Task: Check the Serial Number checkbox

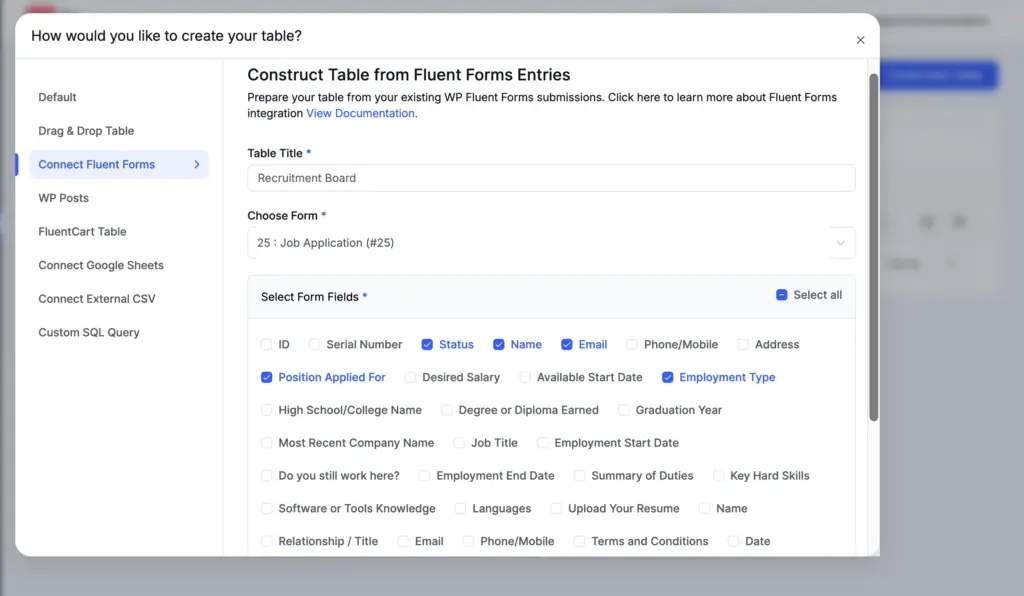Action: point(315,345)
